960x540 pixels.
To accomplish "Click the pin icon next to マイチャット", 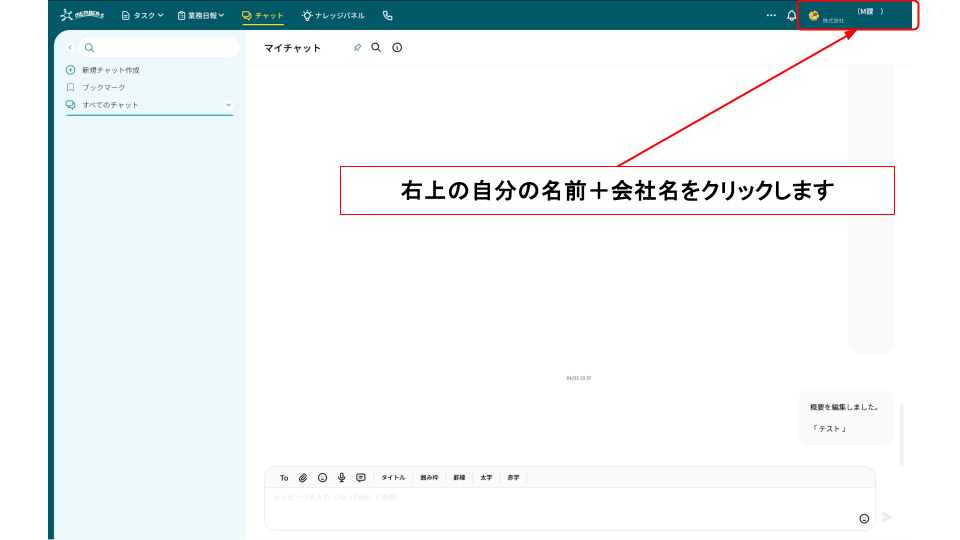I will 357,48.
